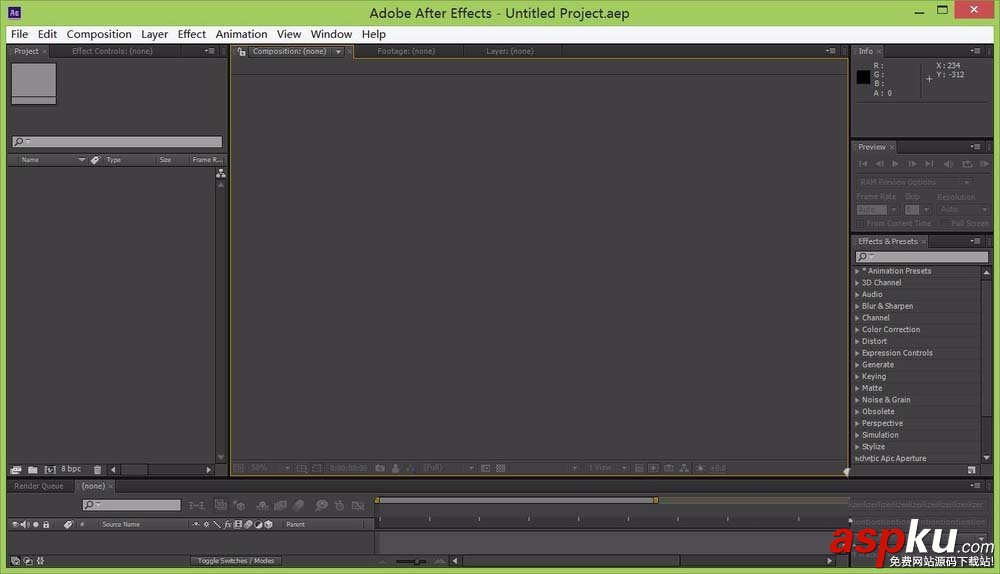Image resolution: width=1000 pixels, height=574 pixels.
Task: Click the Auto-keyframe stopwatch icon in timeline
Action: coord(339,506)
